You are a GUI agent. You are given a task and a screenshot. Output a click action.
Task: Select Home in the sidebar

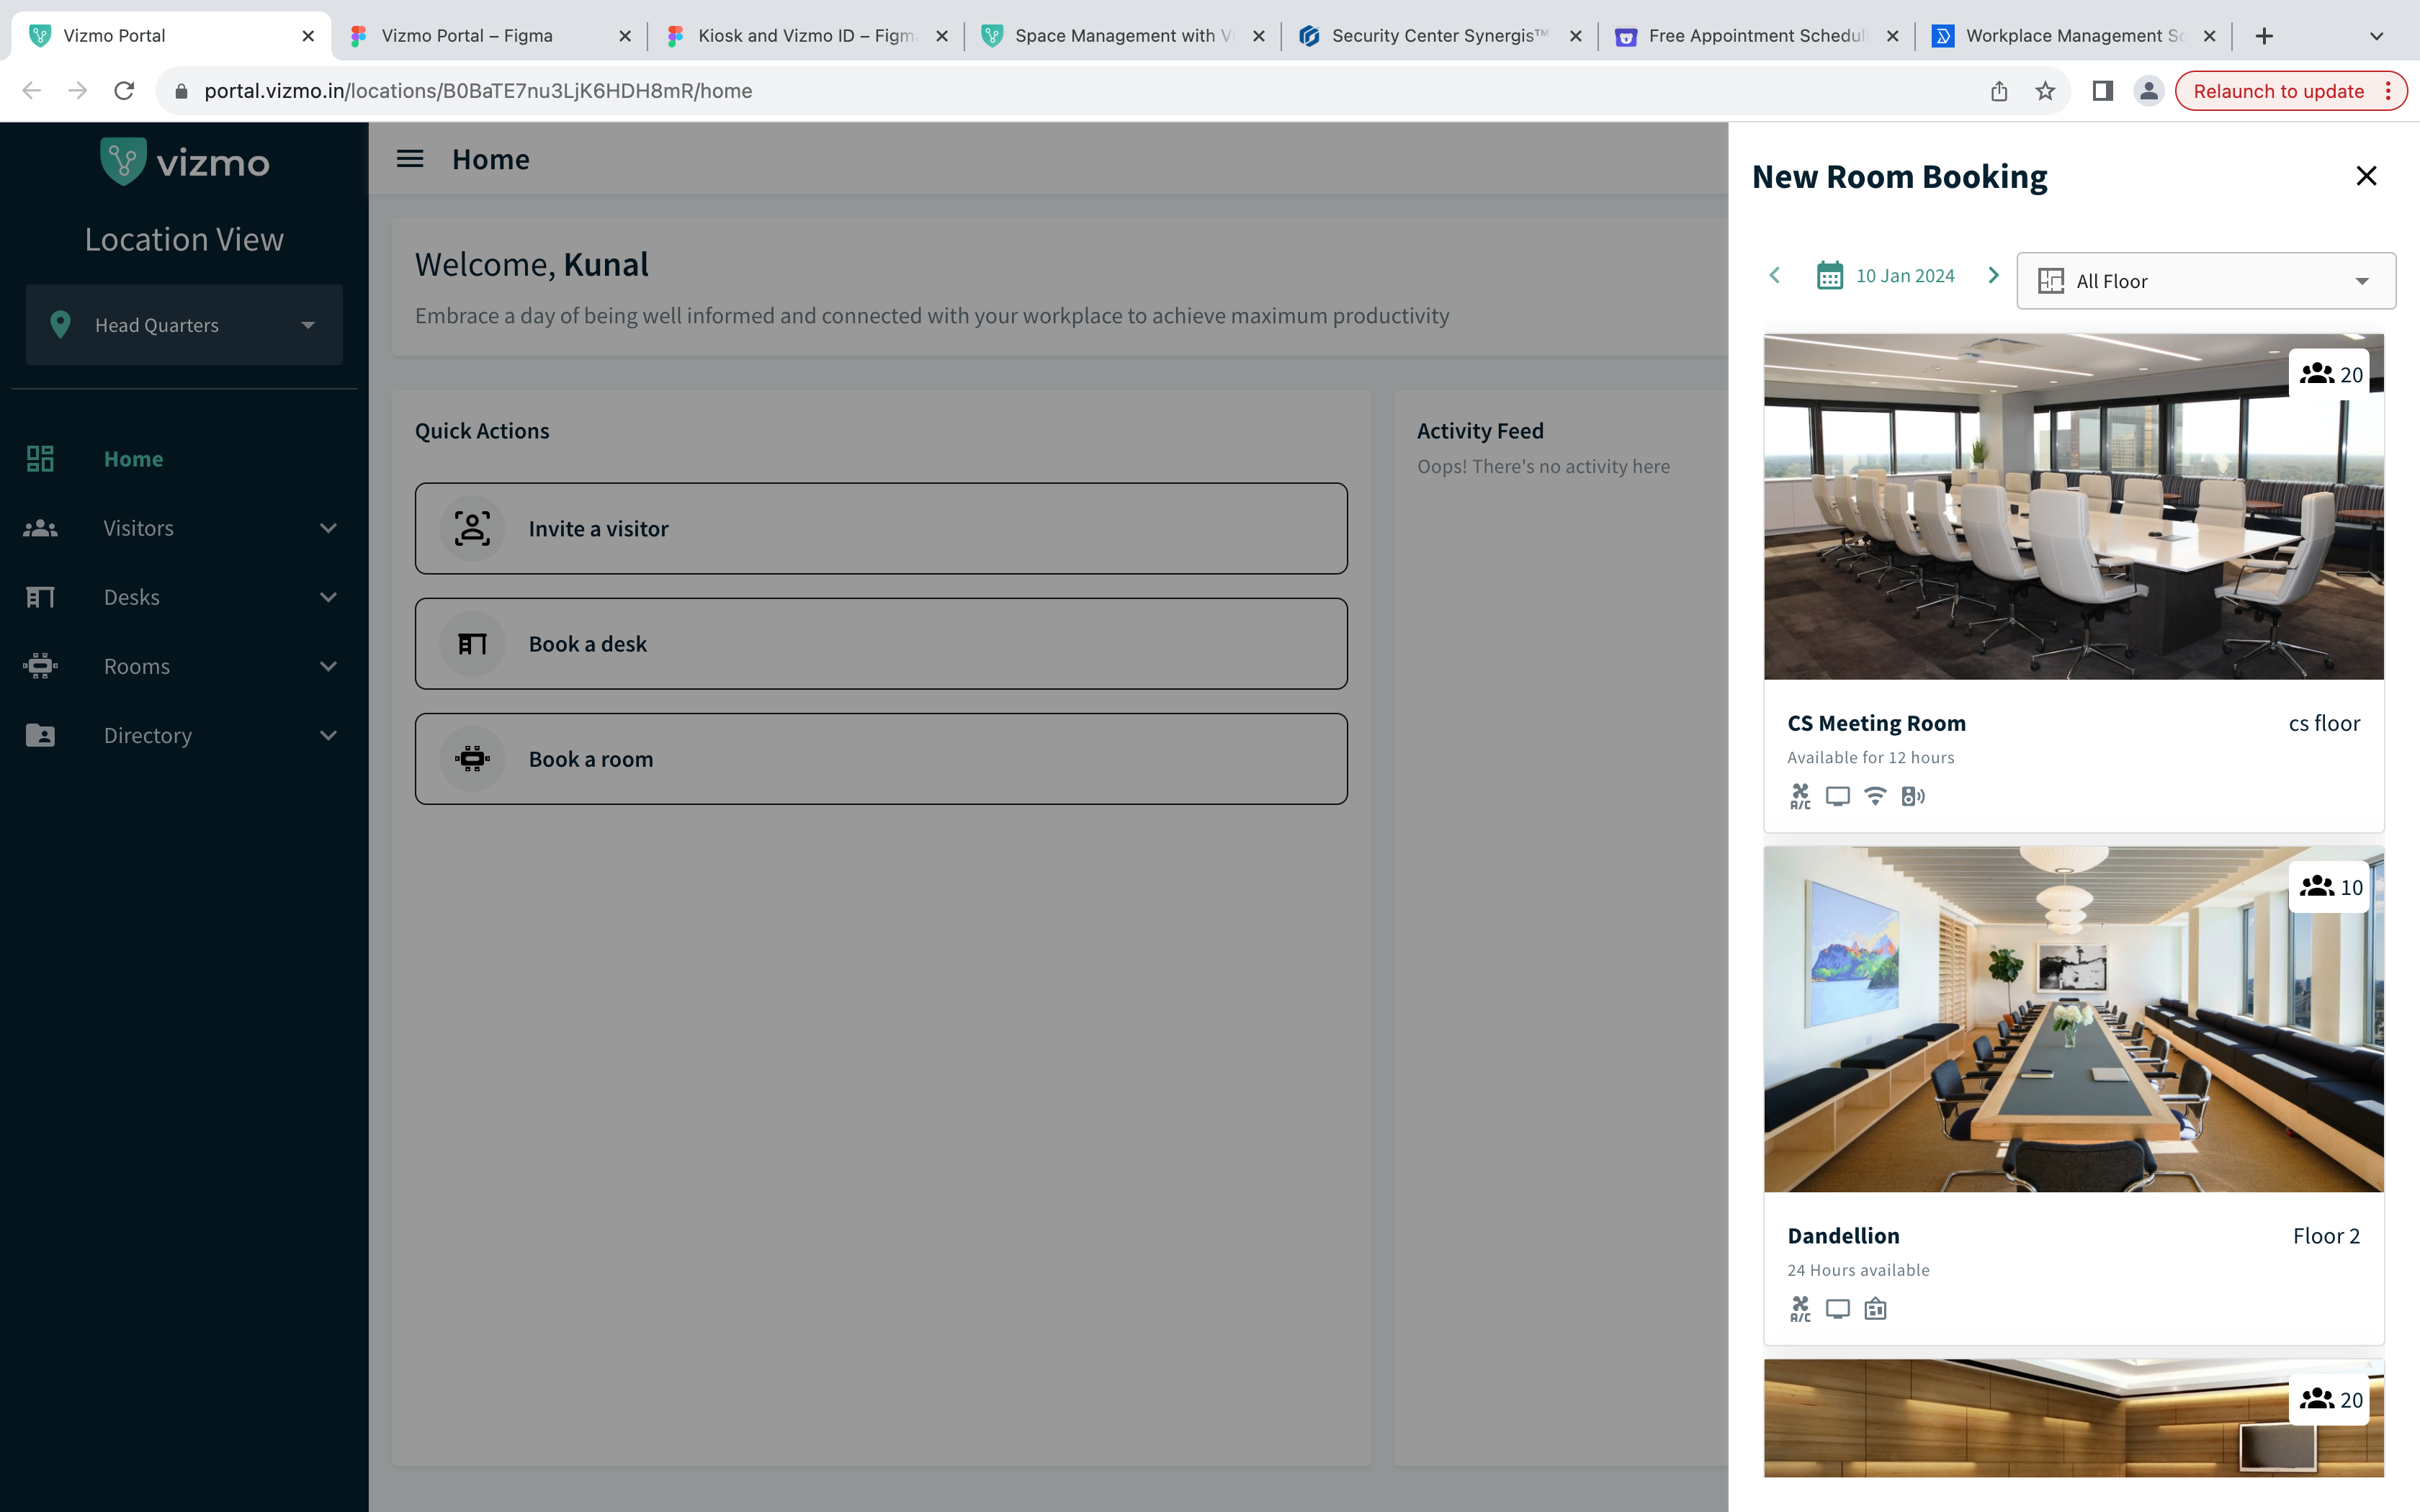coord(133,459)
